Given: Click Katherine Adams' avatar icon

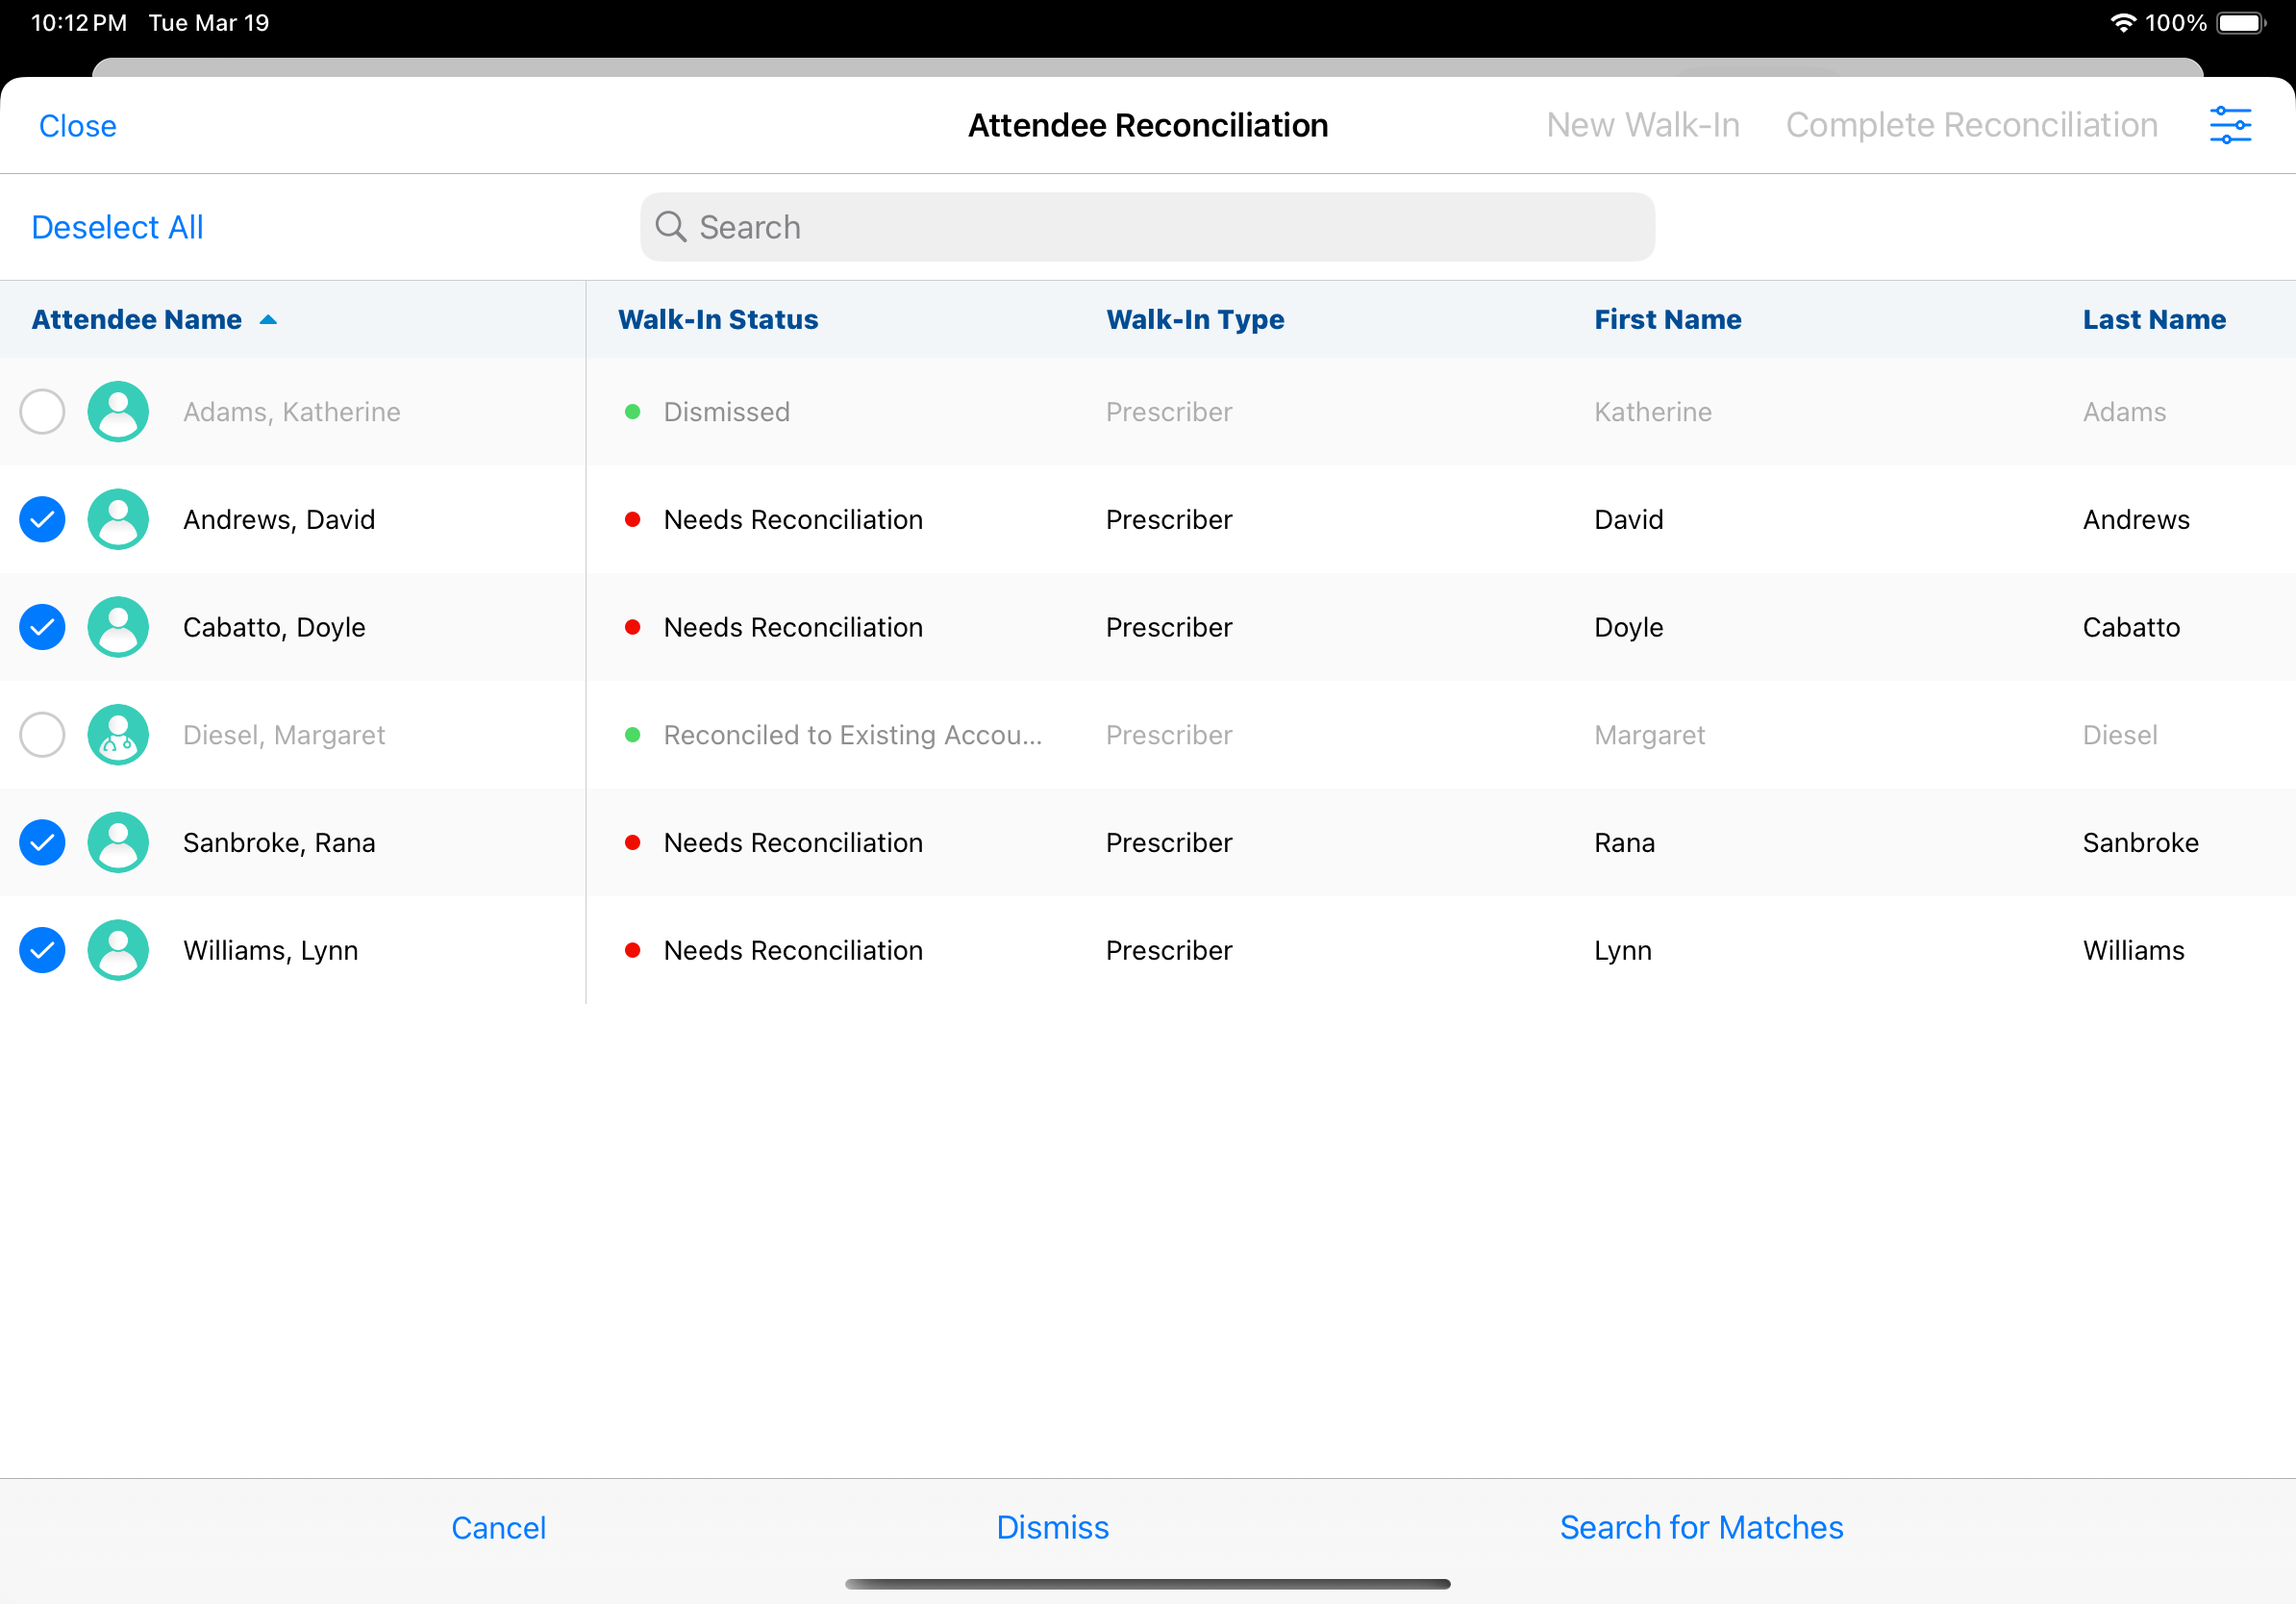Looking at the screenshot, I should (x=118, y=412).
